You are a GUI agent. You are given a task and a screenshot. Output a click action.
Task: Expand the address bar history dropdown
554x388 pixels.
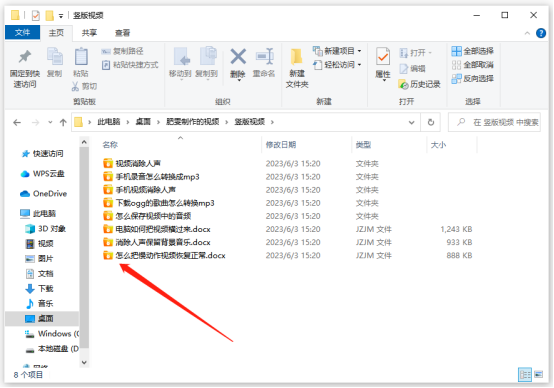[412, 123]
